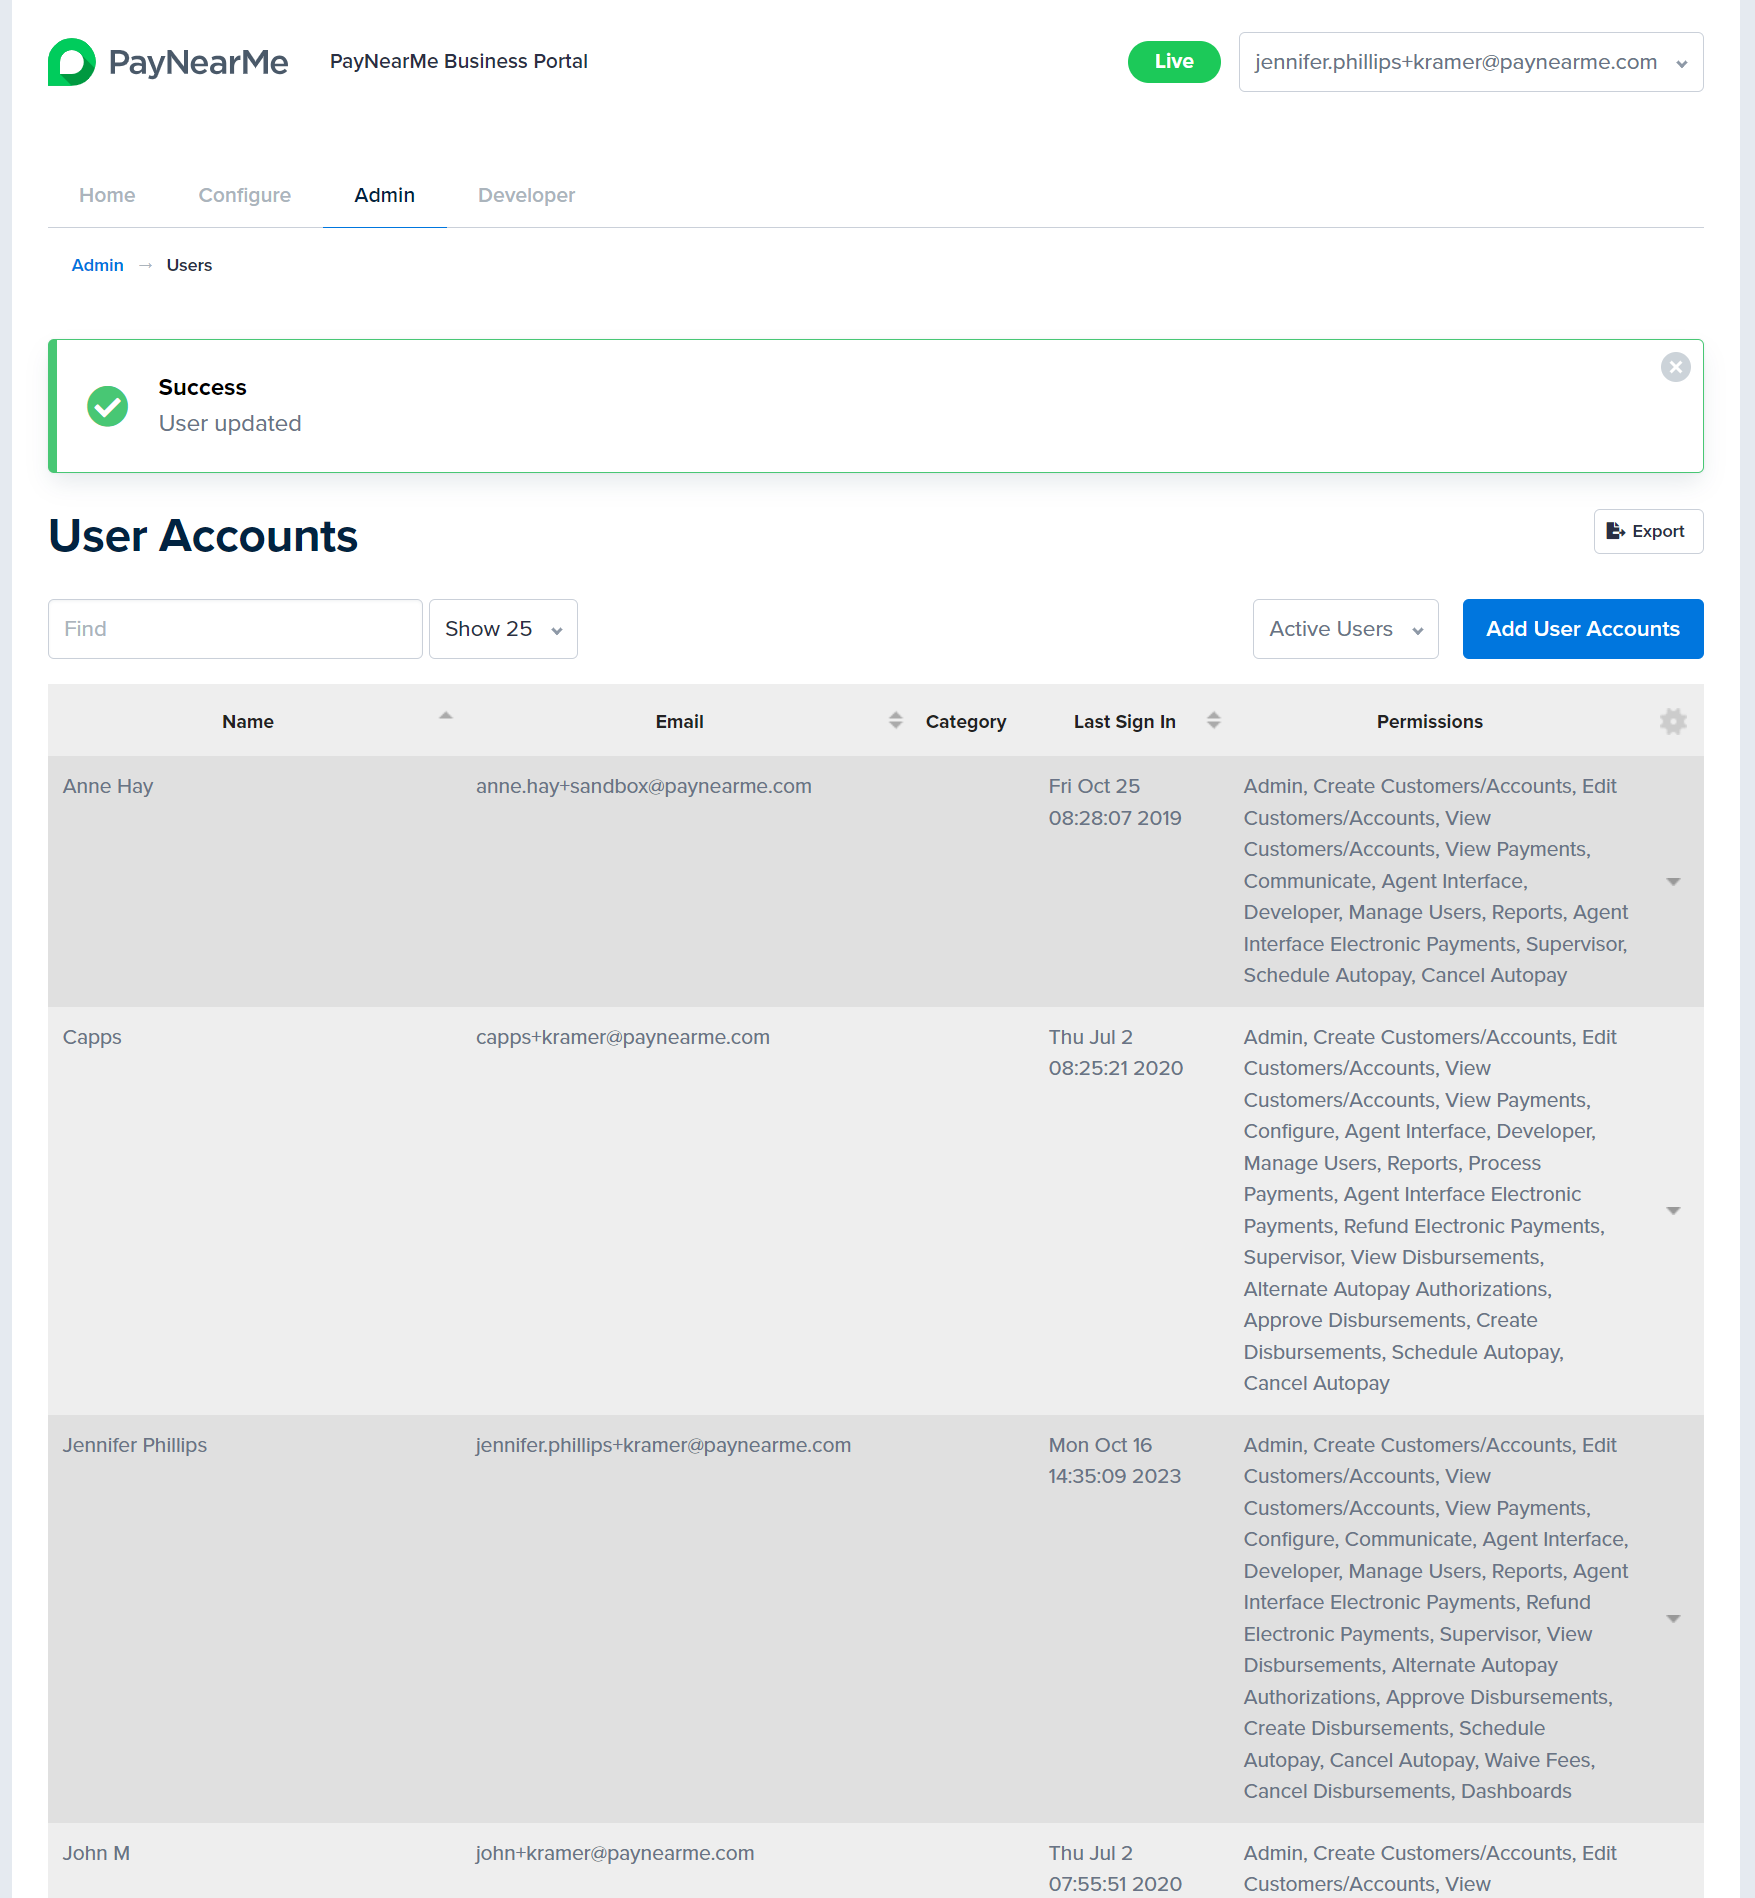Click email anne.hay+sandbox@paynearme.com
The image size is (1755, 1898).
[644, 786]
